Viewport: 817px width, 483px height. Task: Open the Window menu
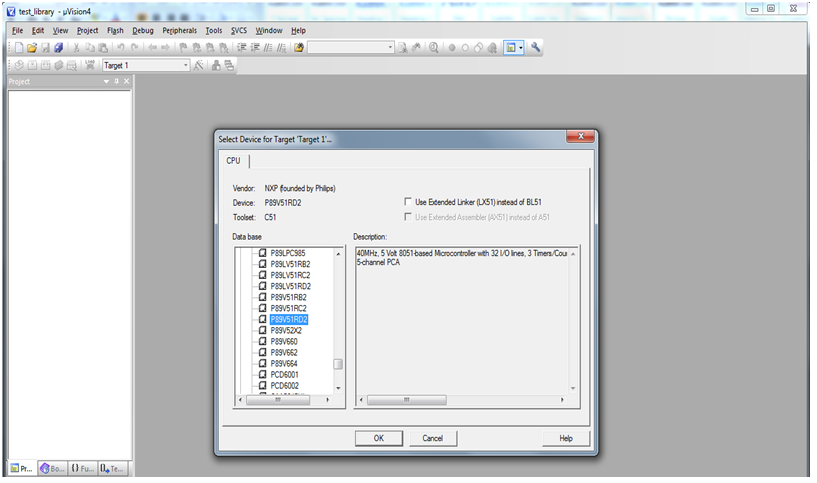(x=268, y=30)
